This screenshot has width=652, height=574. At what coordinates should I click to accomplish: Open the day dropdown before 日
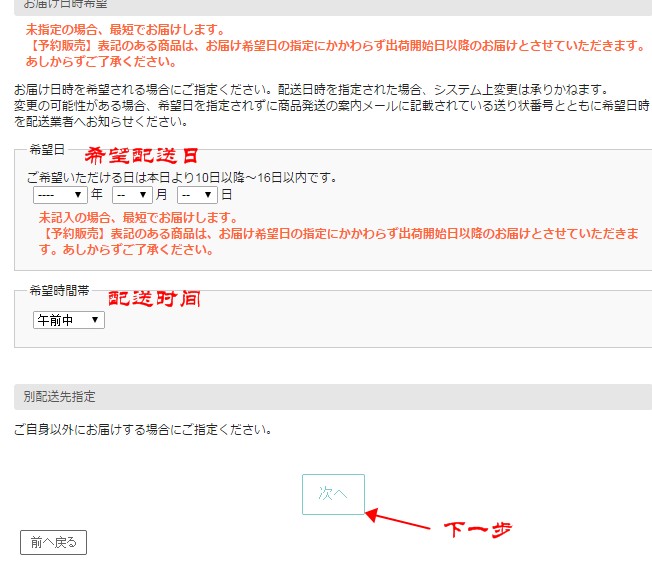[x=197, y=195]
